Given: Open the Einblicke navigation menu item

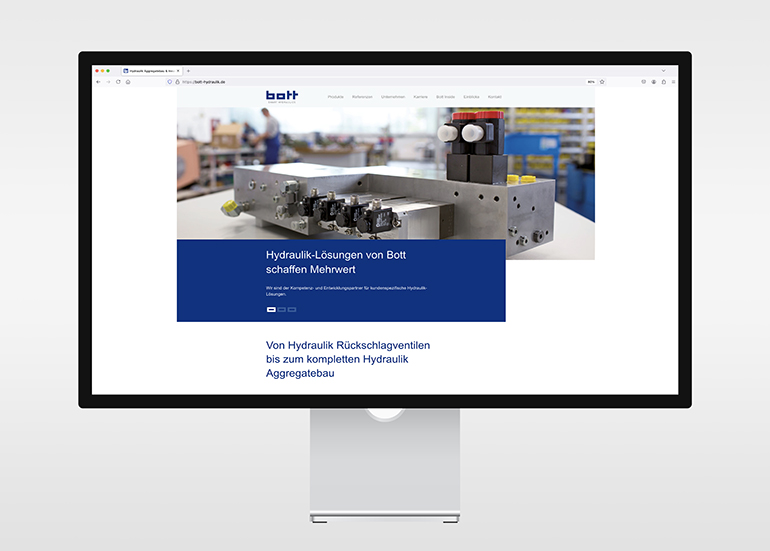Looking at the screenshot, I should (471, 97).
